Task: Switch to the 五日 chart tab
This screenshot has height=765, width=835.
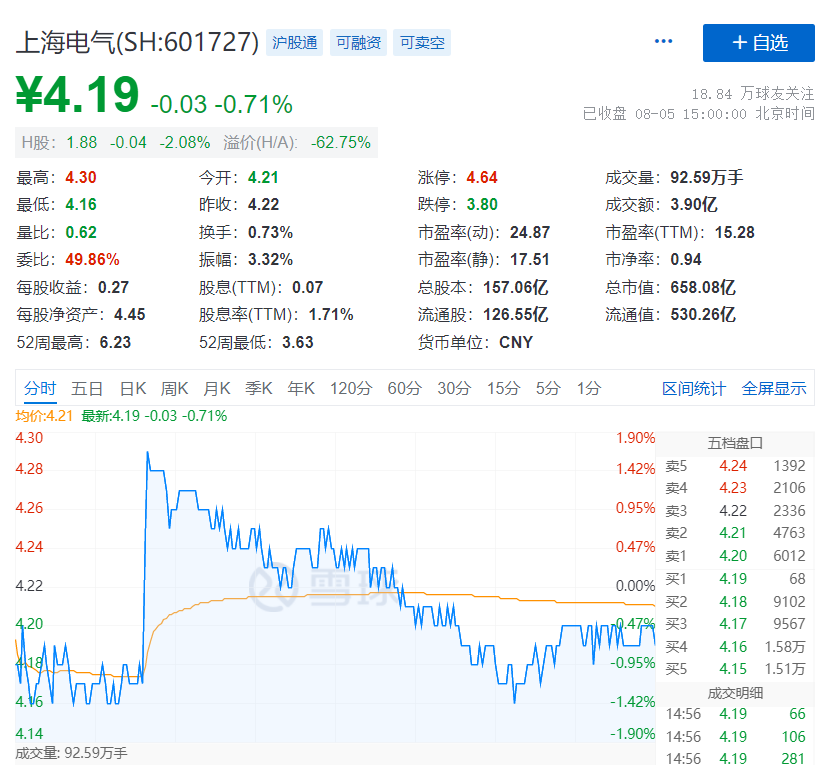Action: 87,389
